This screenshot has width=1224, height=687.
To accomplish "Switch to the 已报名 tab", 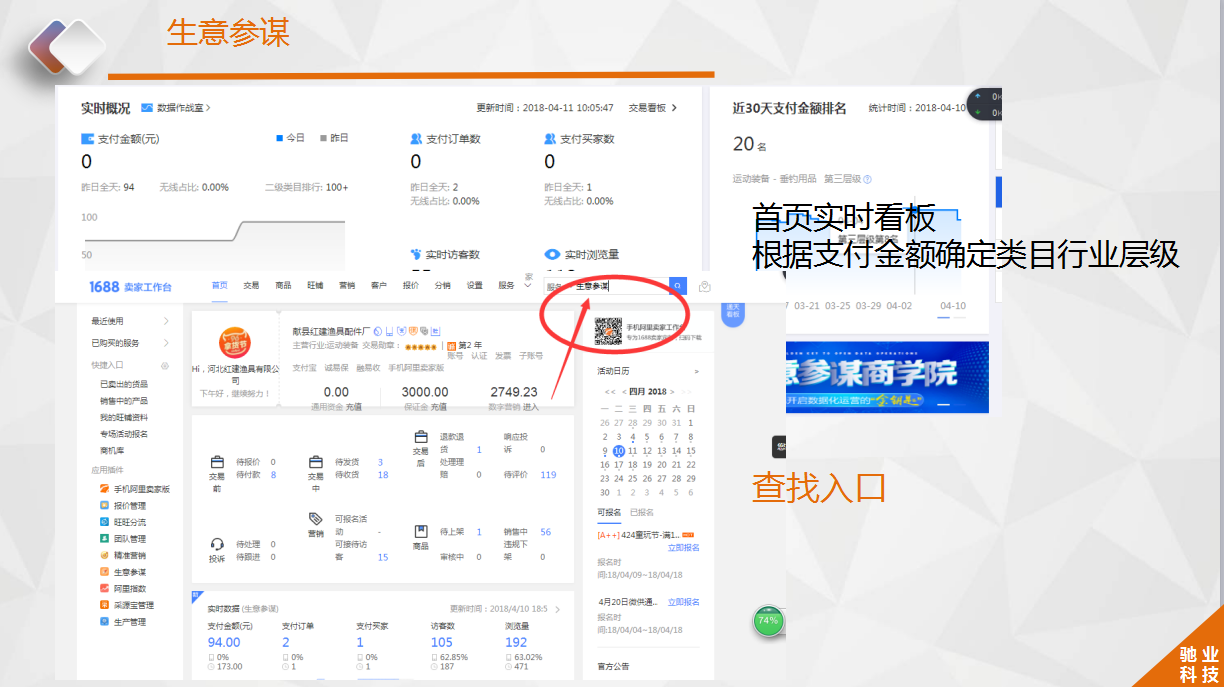I will click(642, 512).
